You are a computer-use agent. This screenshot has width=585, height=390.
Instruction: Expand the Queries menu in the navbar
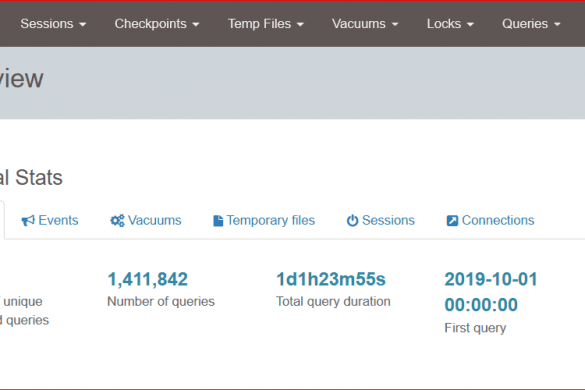click(x=531, y=24)
